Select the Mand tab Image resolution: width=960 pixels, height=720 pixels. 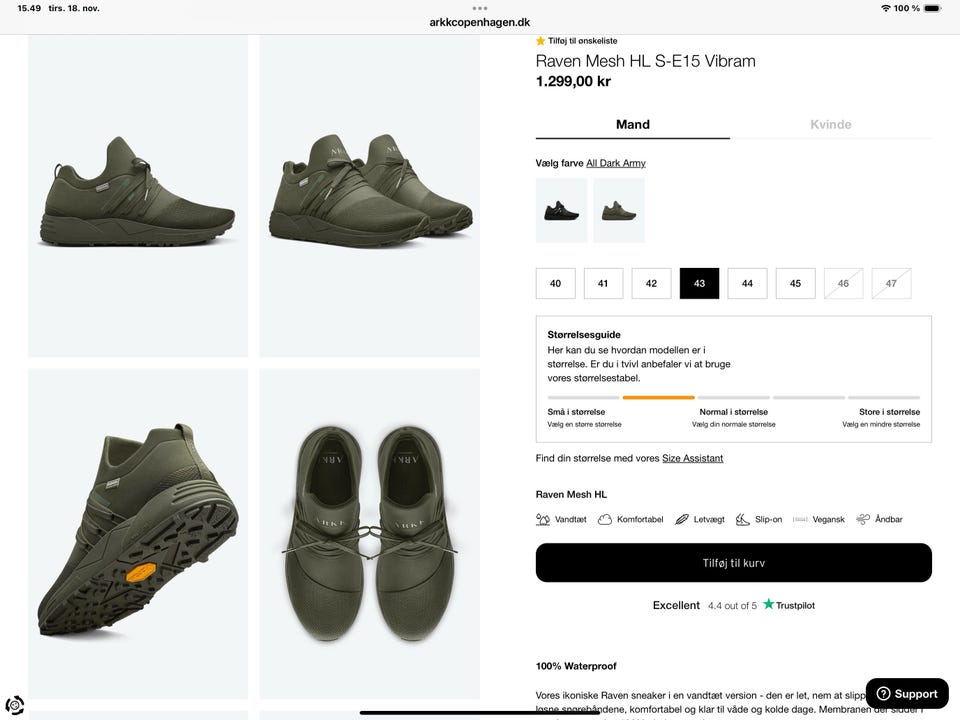[633, 125]
